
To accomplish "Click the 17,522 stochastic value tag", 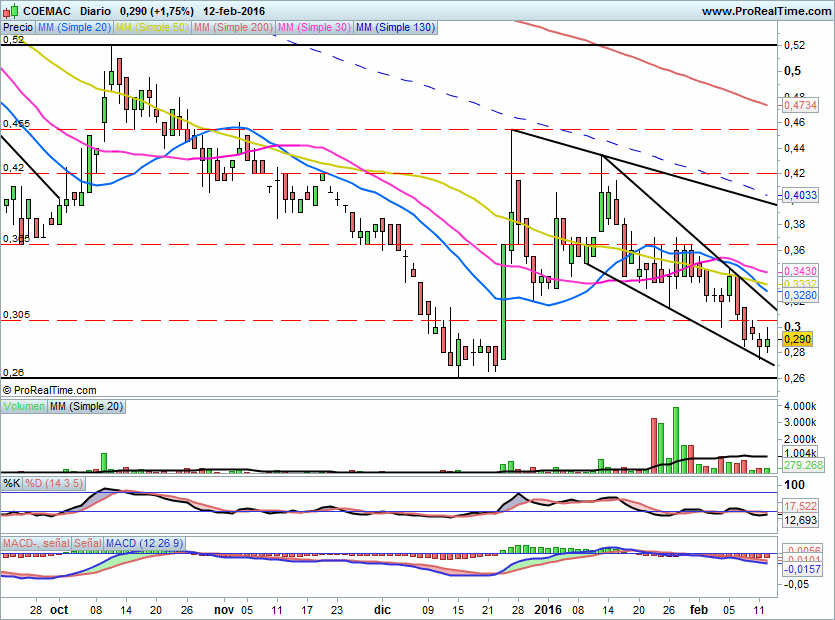I will [x=800, y=506].
